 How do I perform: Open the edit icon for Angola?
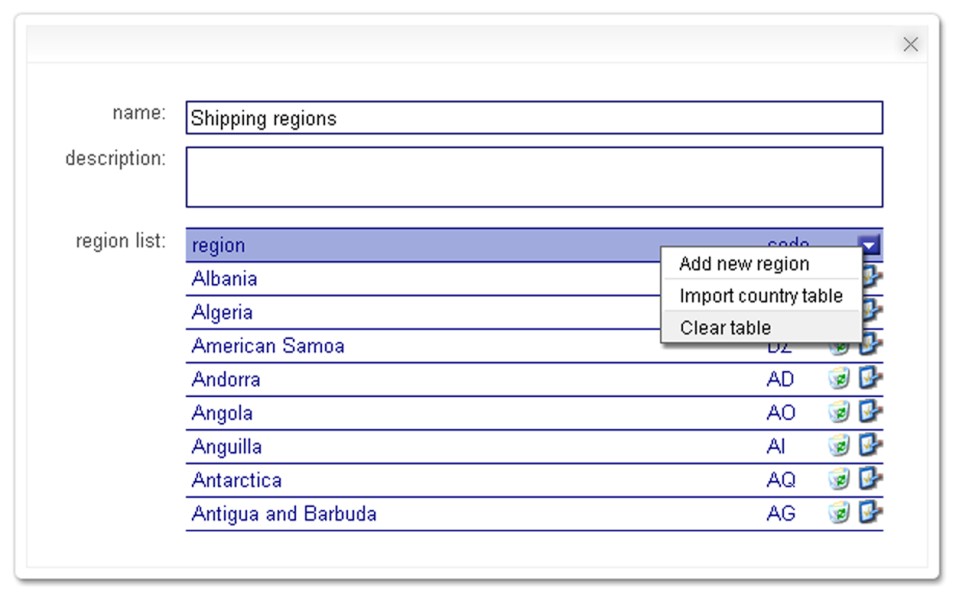[868, 411]
